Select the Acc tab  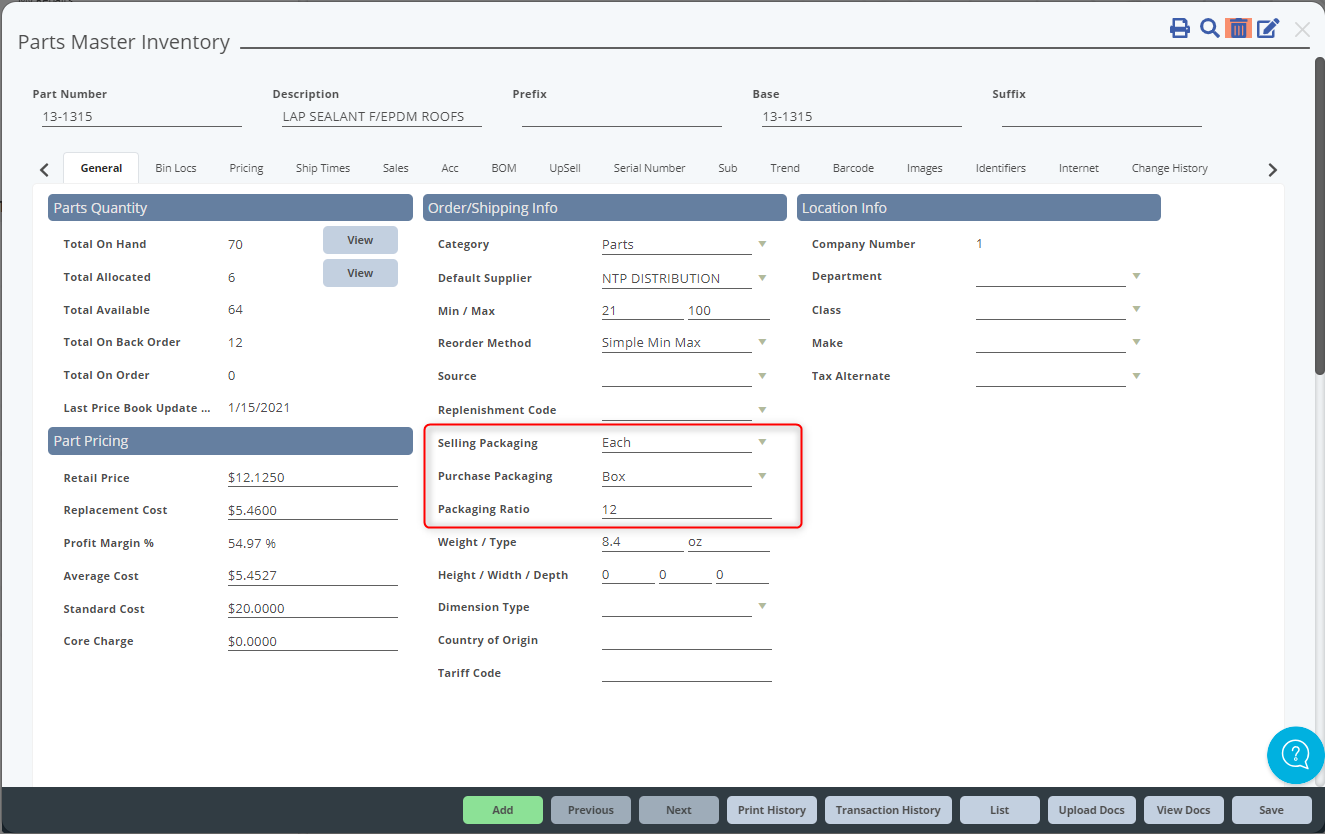(x=450, y=168)
